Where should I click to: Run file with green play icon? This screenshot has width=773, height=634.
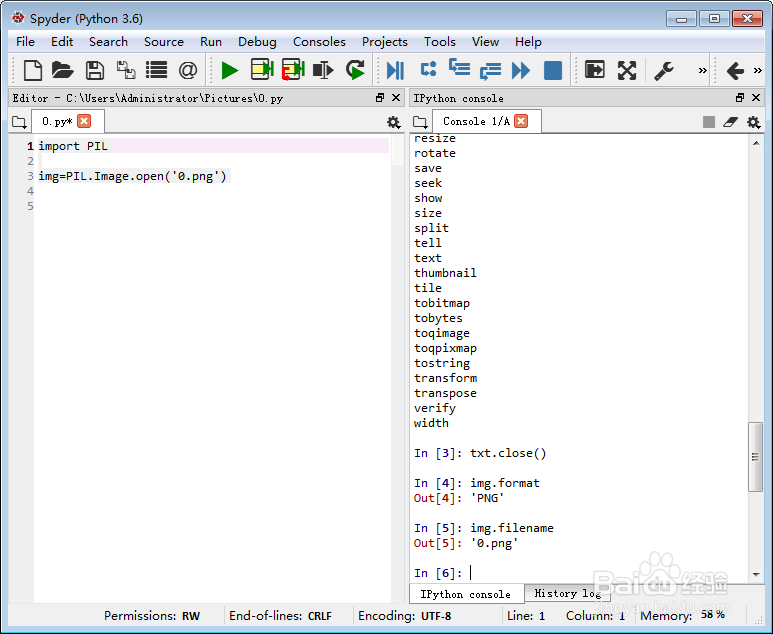point(230,70)
